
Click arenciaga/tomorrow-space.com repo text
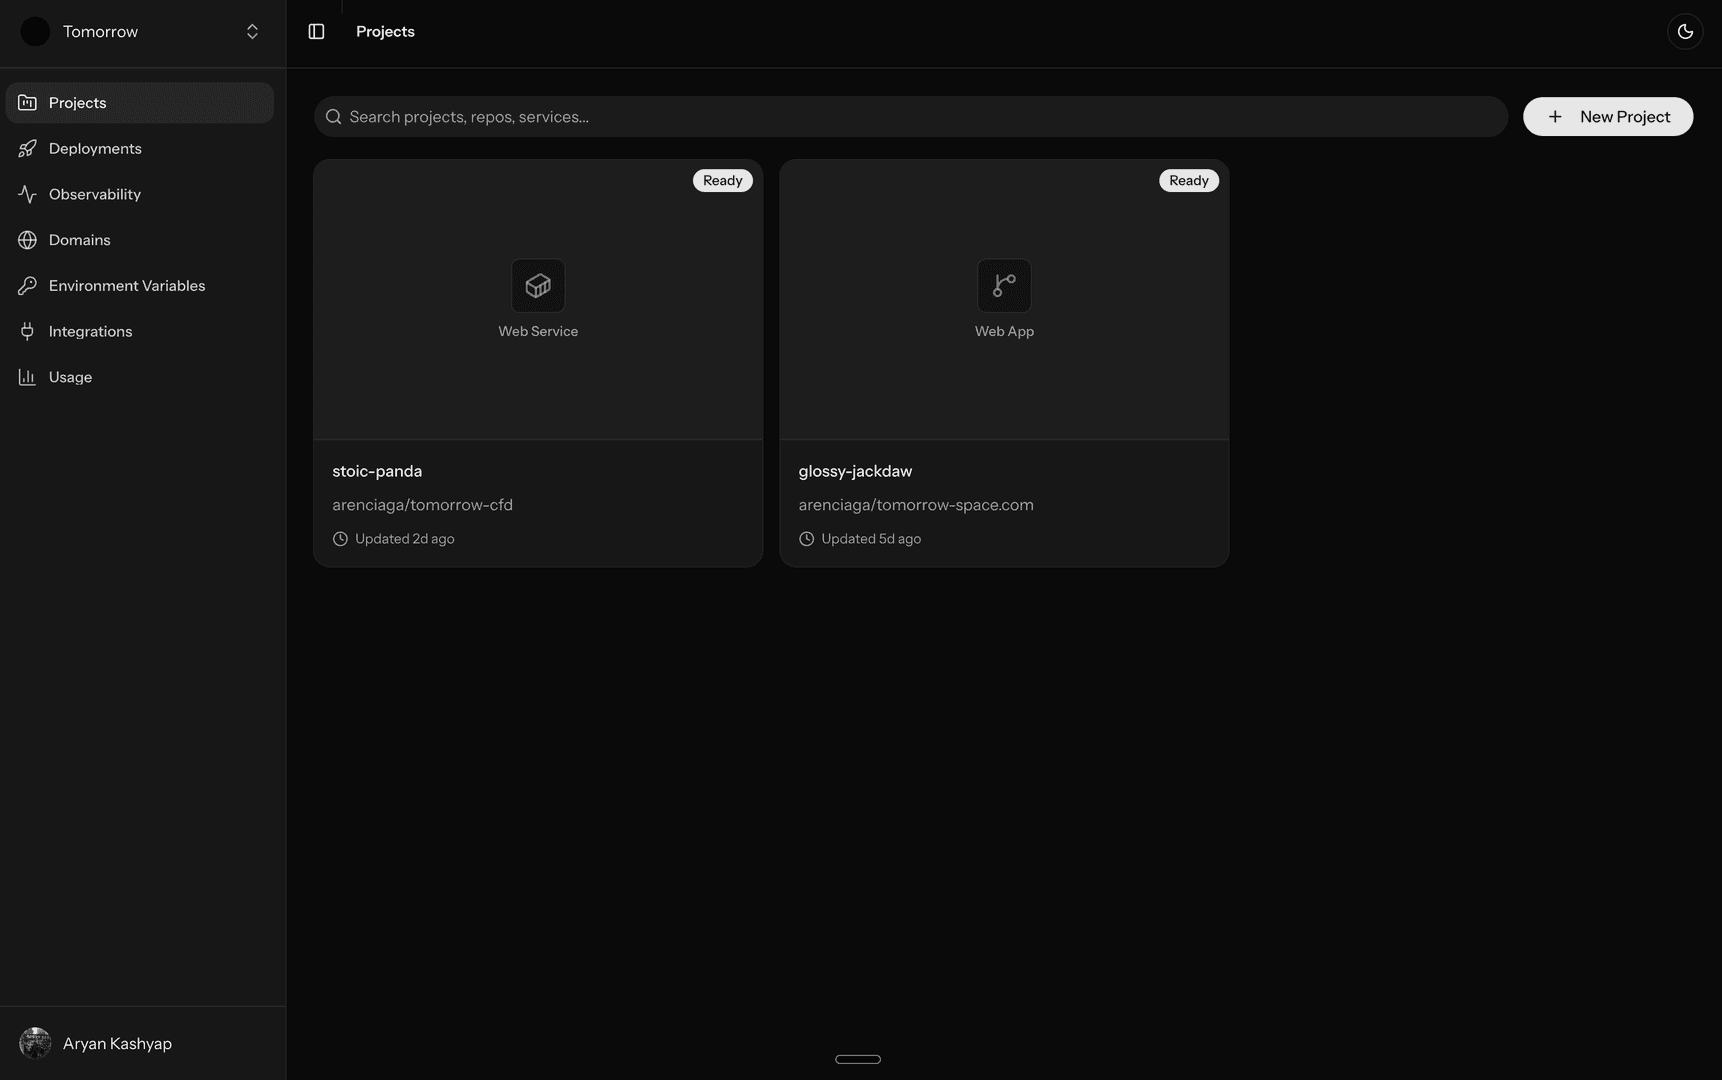(916, 505)
